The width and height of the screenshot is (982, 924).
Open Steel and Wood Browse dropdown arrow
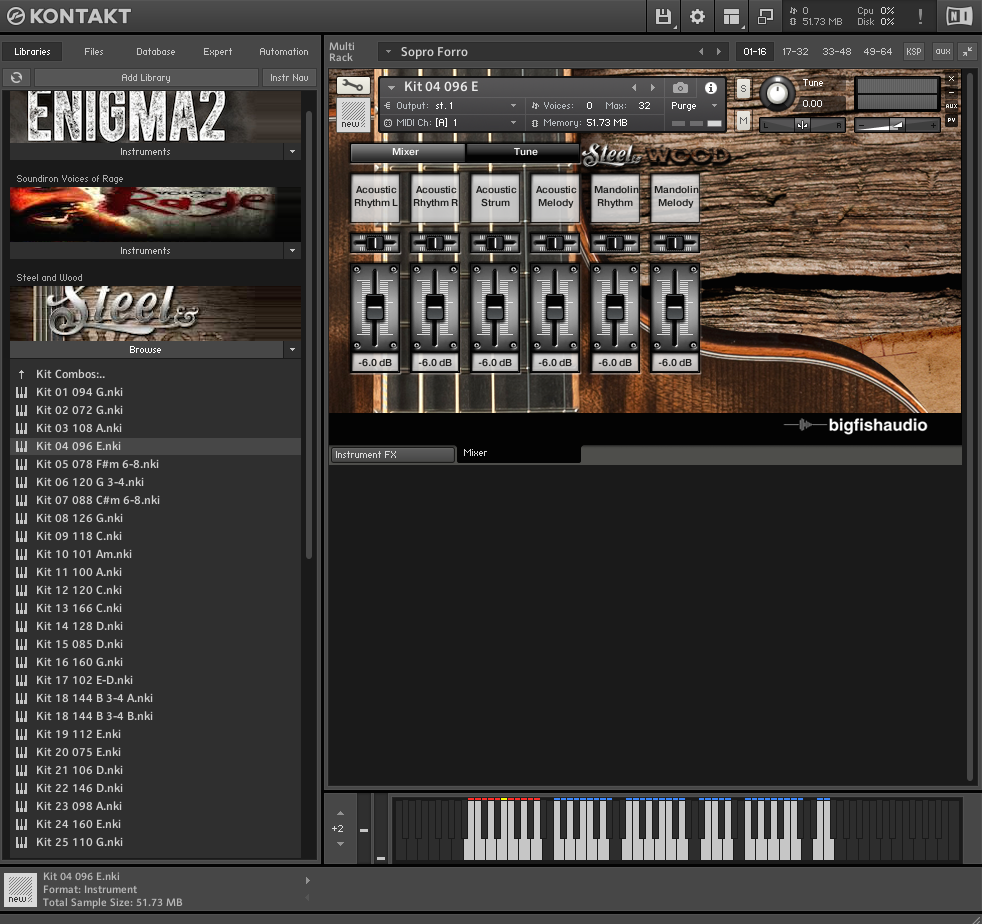[x=292, y=350]
